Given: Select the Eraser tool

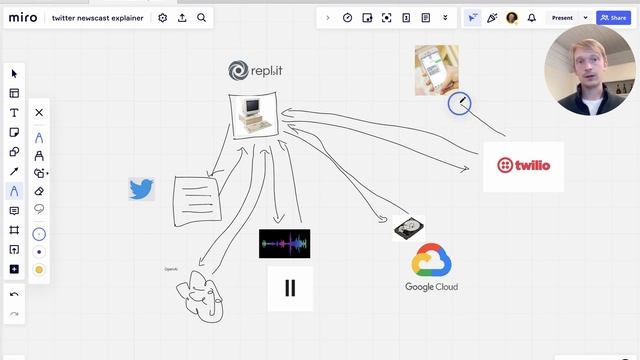Looking at the screenshot, I should (39, 191).
